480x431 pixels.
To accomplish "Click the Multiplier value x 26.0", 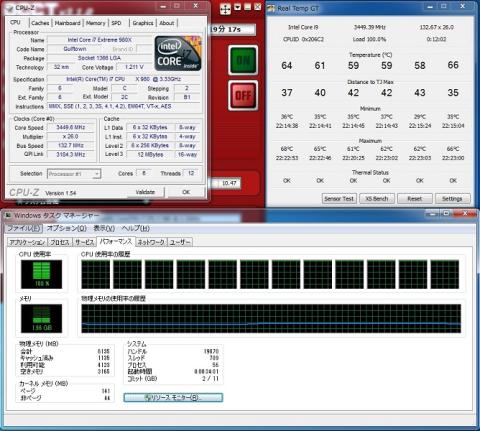I will pos(71,136).
